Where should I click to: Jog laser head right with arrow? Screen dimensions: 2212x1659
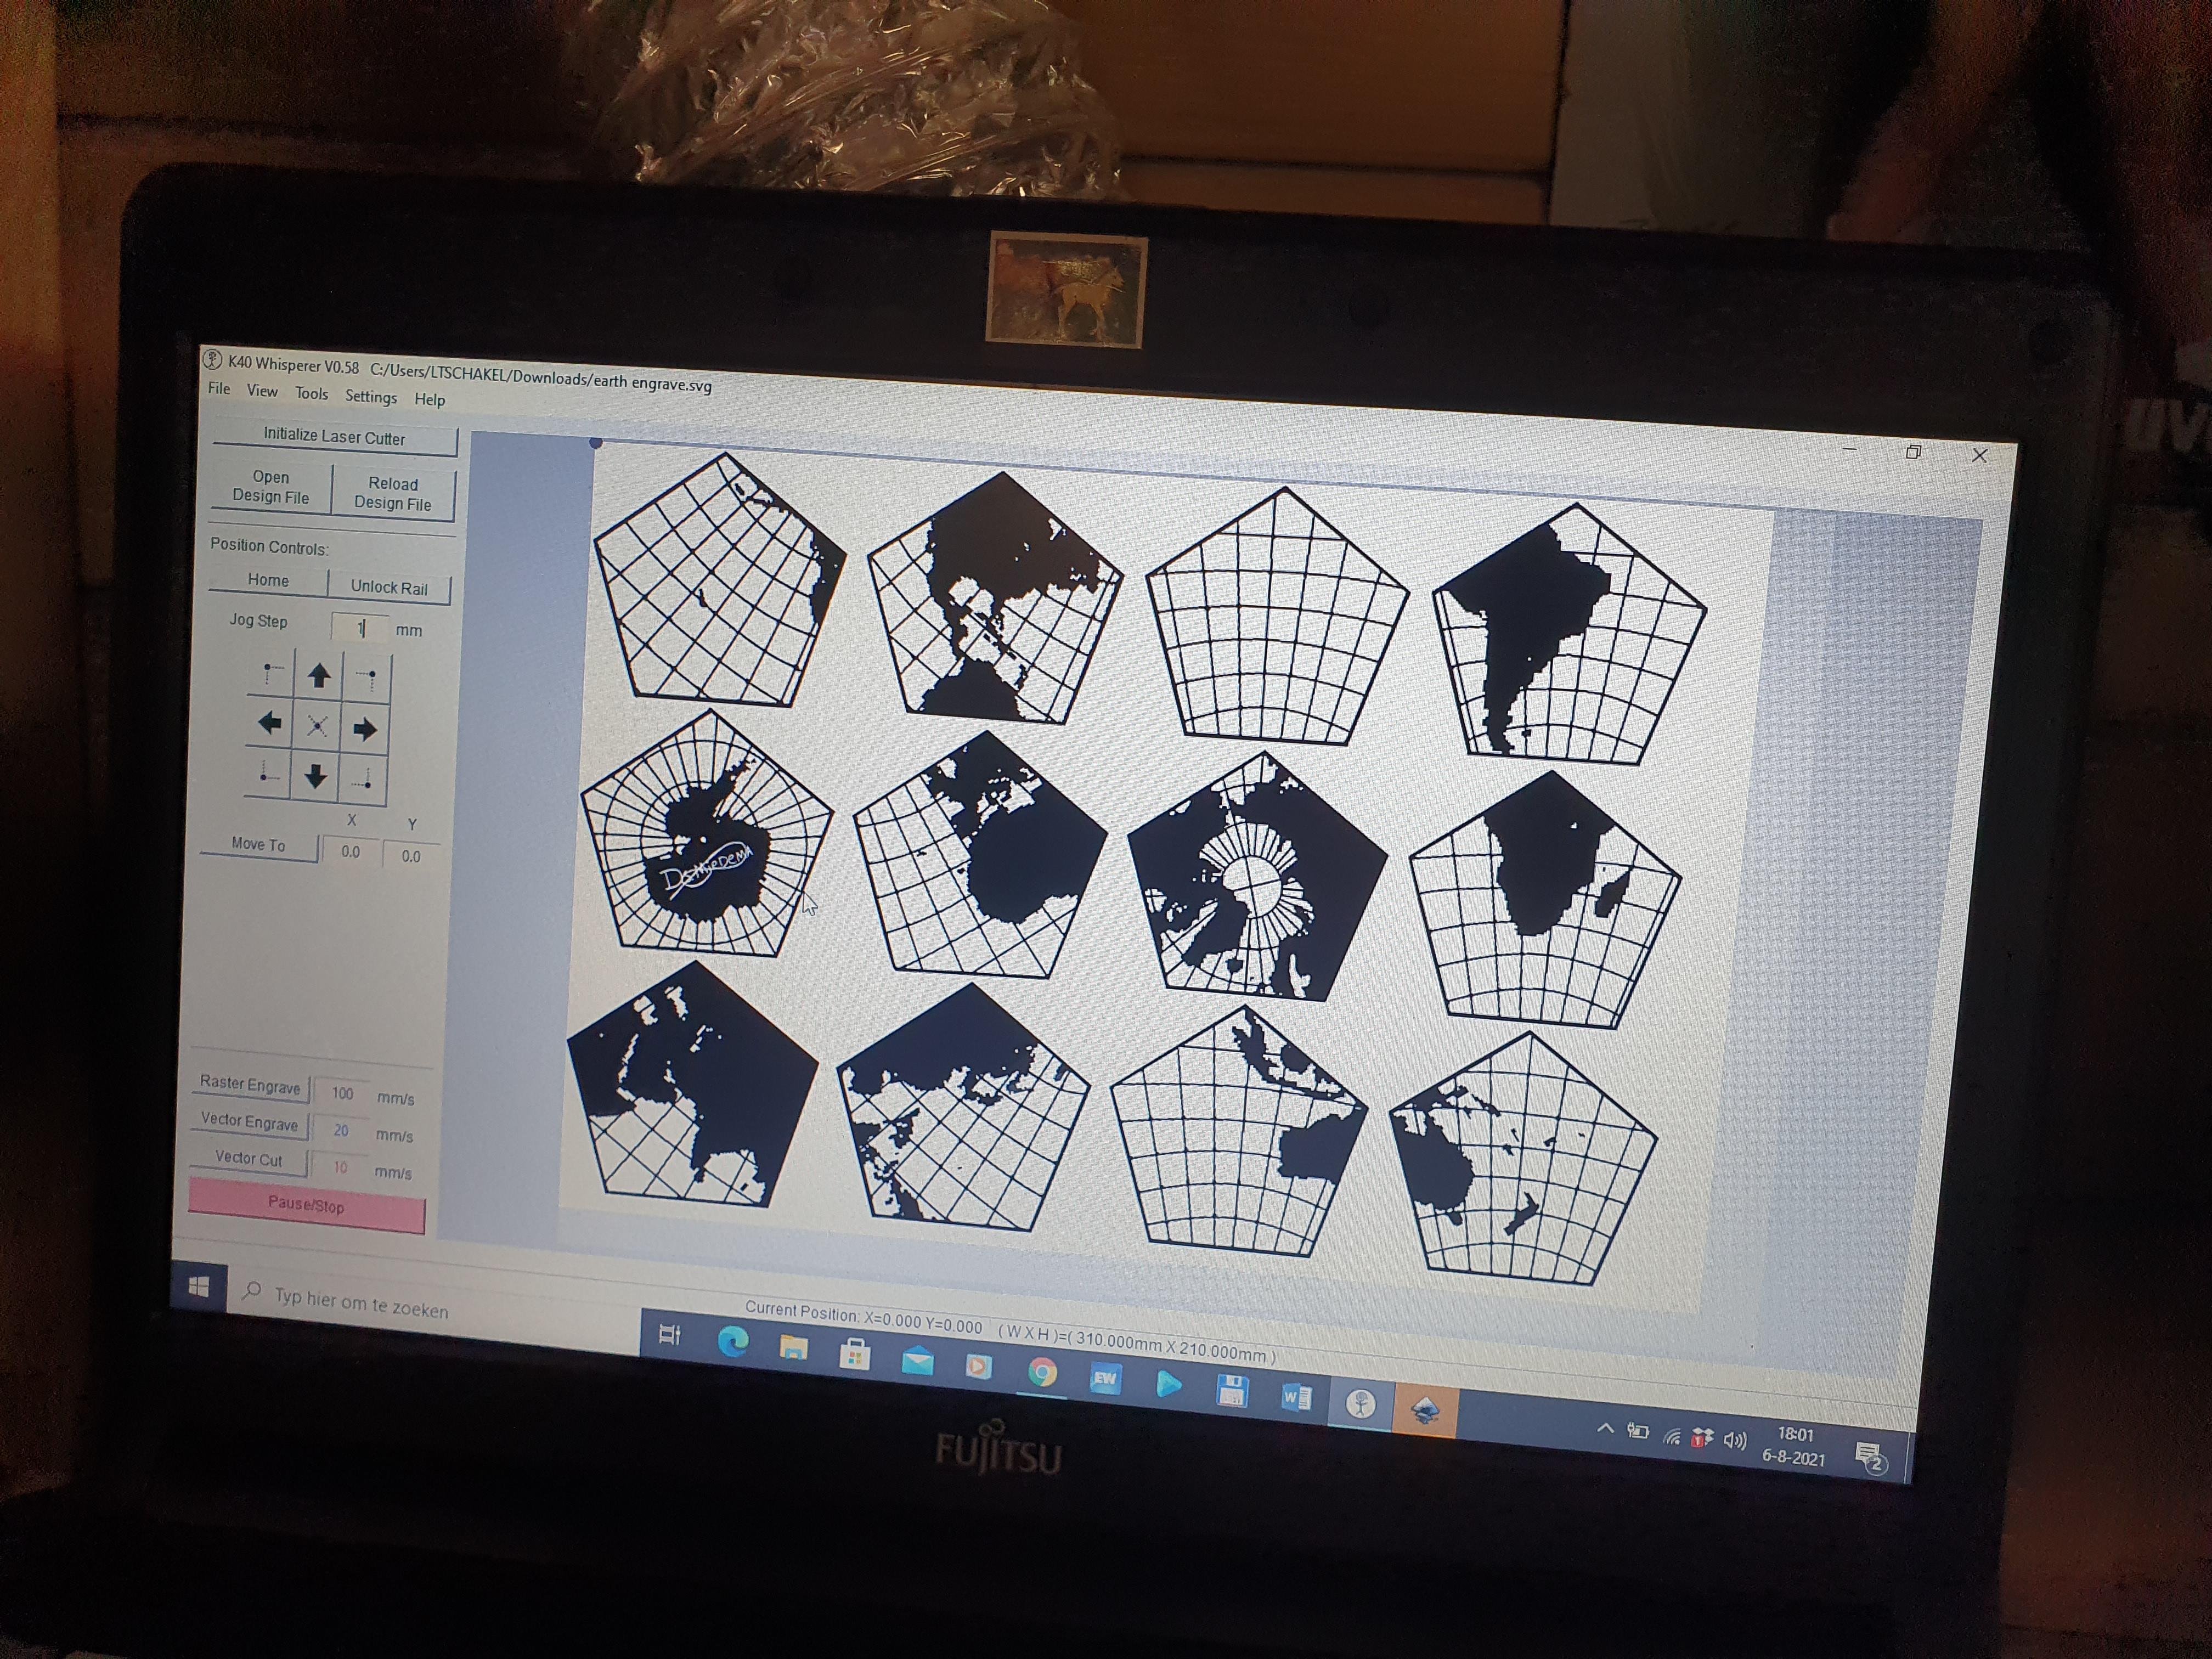(365, 729)
